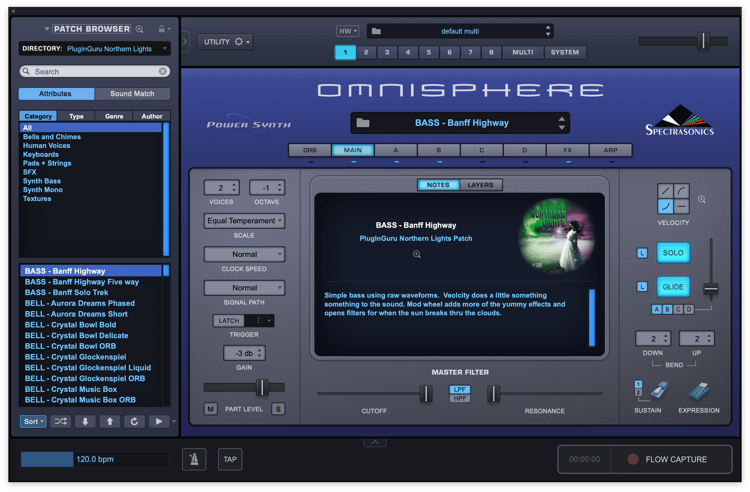Toggle the LATCH trigger button

click(x=229, y=320)
